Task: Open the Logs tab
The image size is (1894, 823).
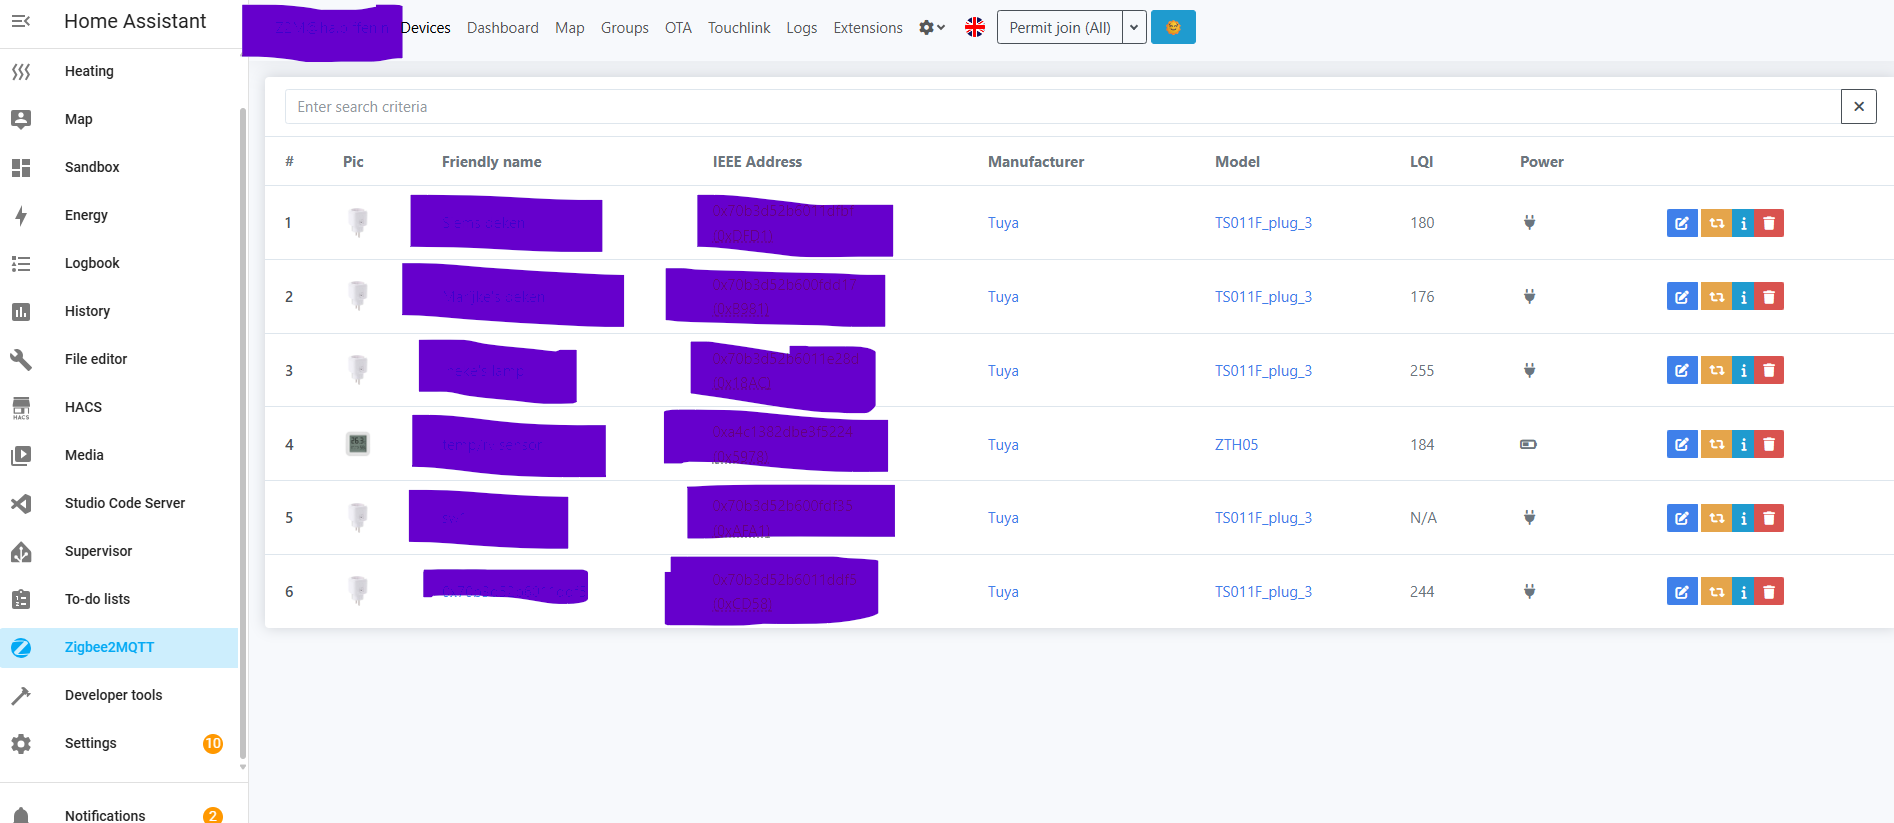Action: click(x=802, y=28)
